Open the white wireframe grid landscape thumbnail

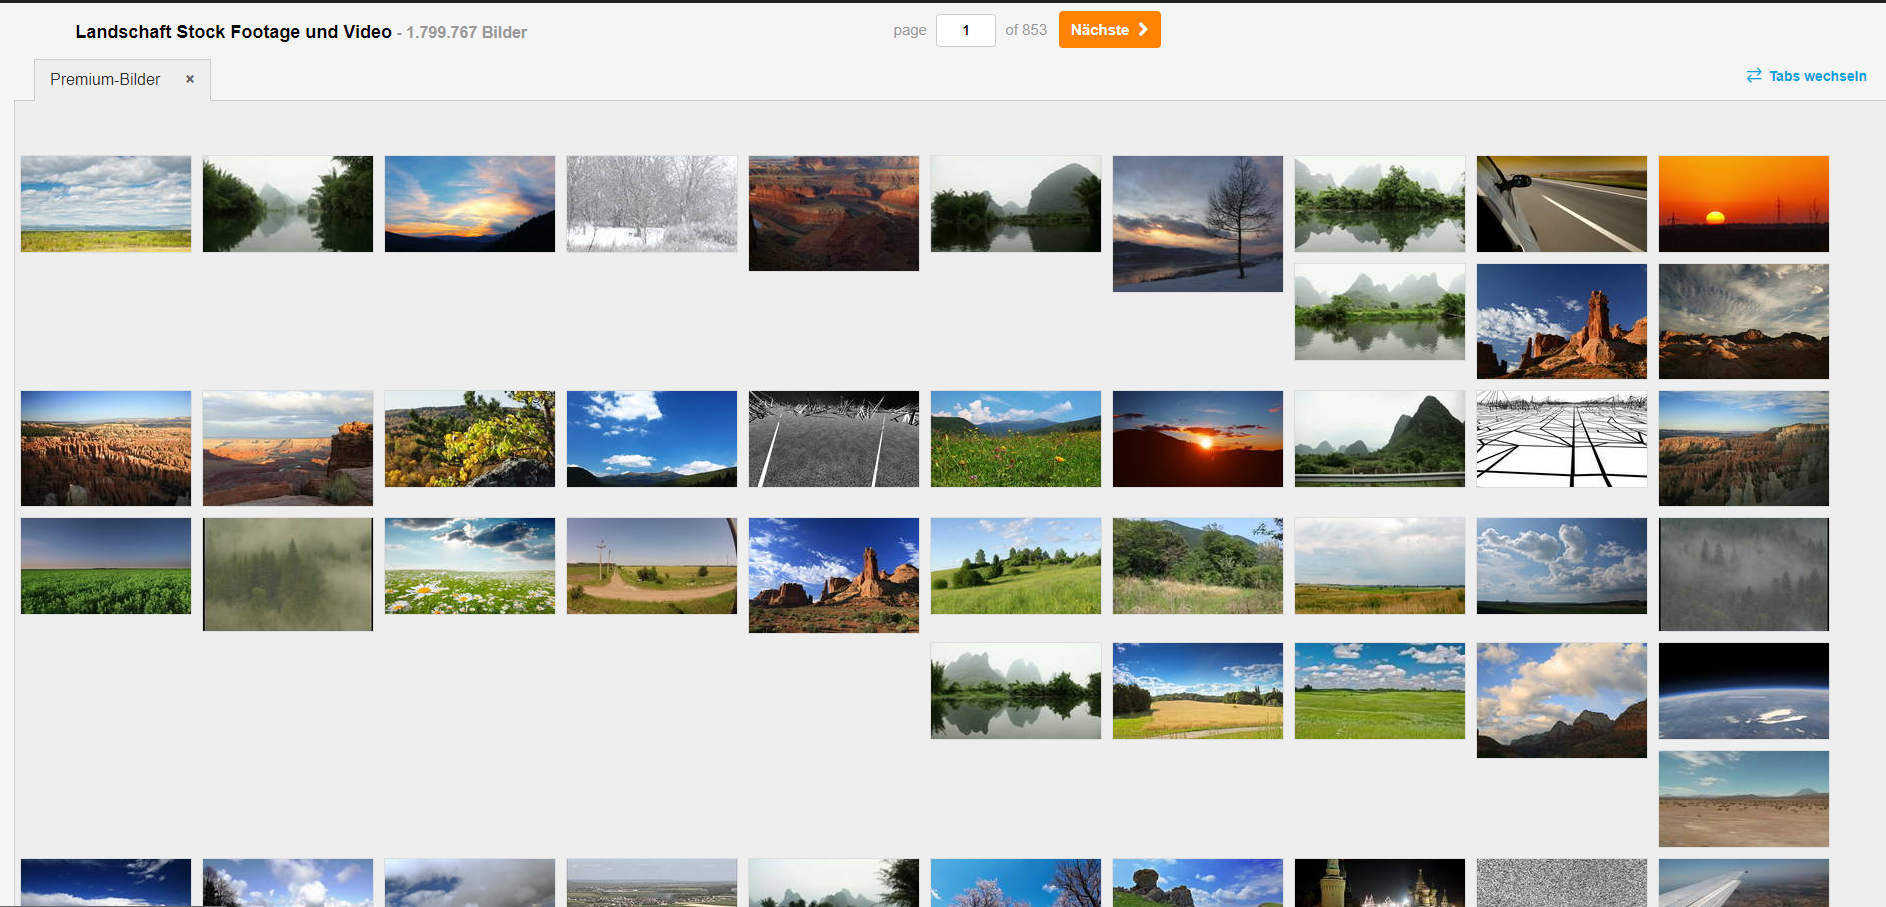[1562, 439]
